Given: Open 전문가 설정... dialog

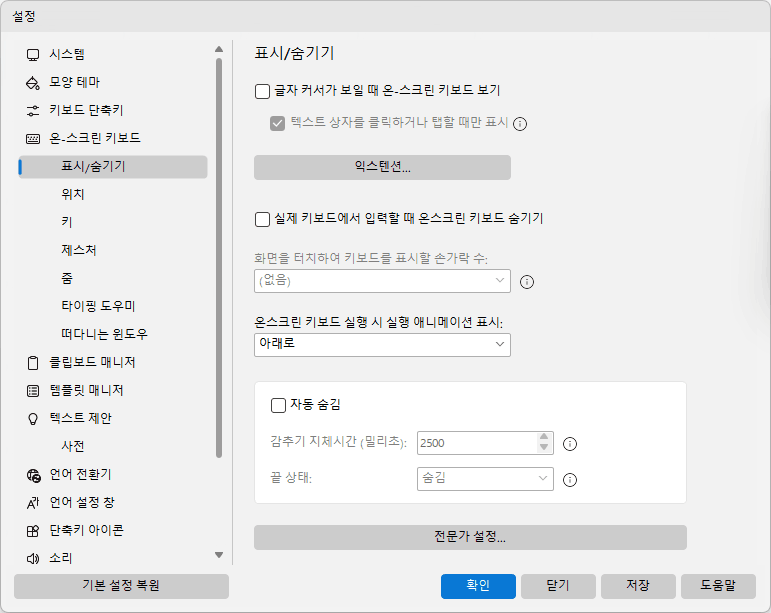Looking at the screenshot, I should 470,537.
